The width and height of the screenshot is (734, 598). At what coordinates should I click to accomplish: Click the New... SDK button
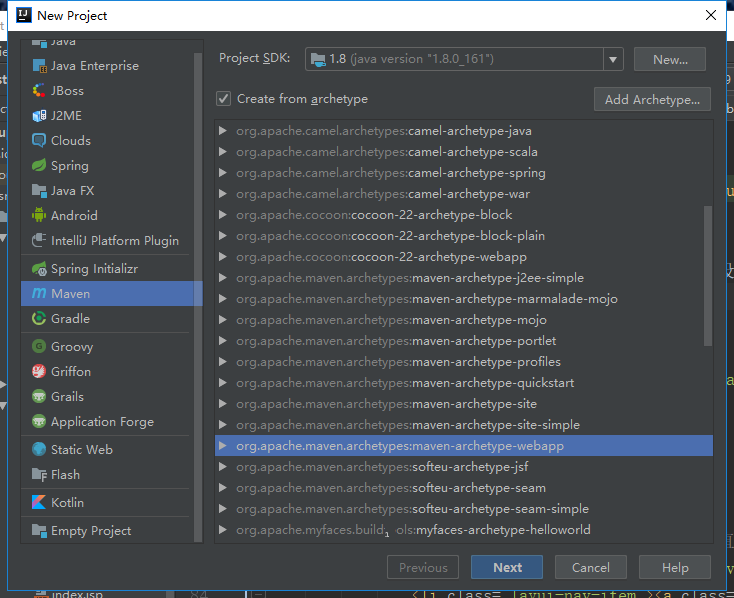[670, 59]
